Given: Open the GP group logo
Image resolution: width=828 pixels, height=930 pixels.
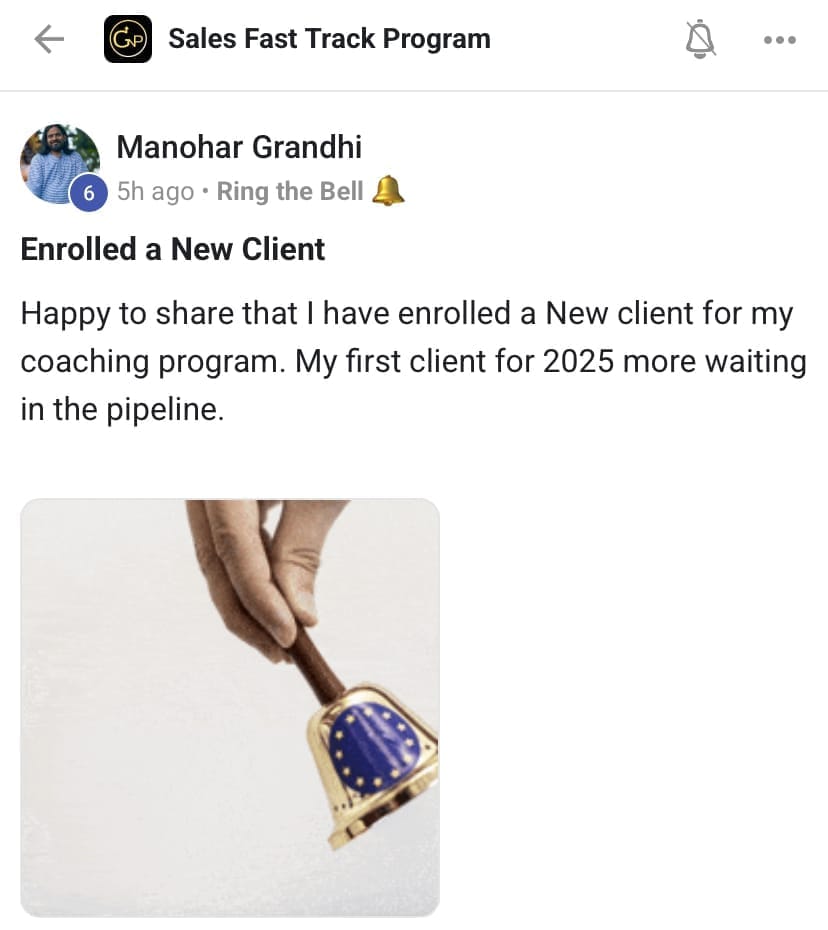Looking at the screenshot, I should pos(128,39).
